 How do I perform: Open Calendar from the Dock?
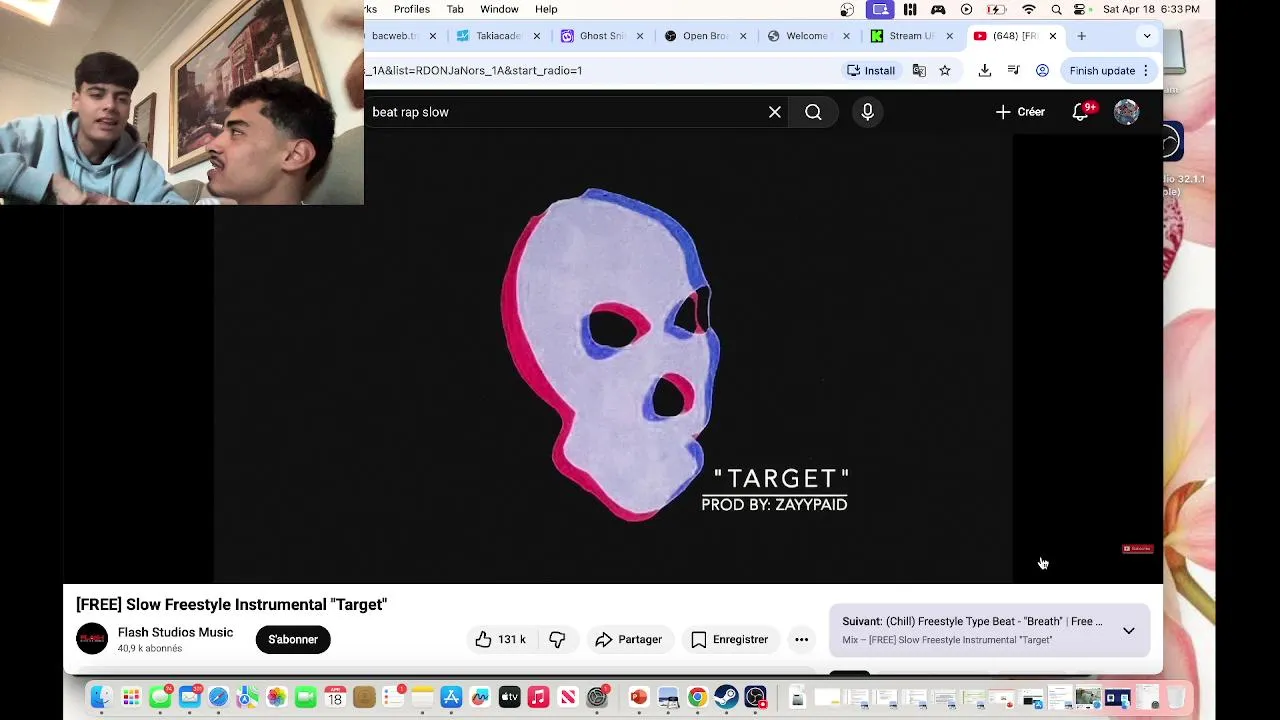tap(335, 697)
